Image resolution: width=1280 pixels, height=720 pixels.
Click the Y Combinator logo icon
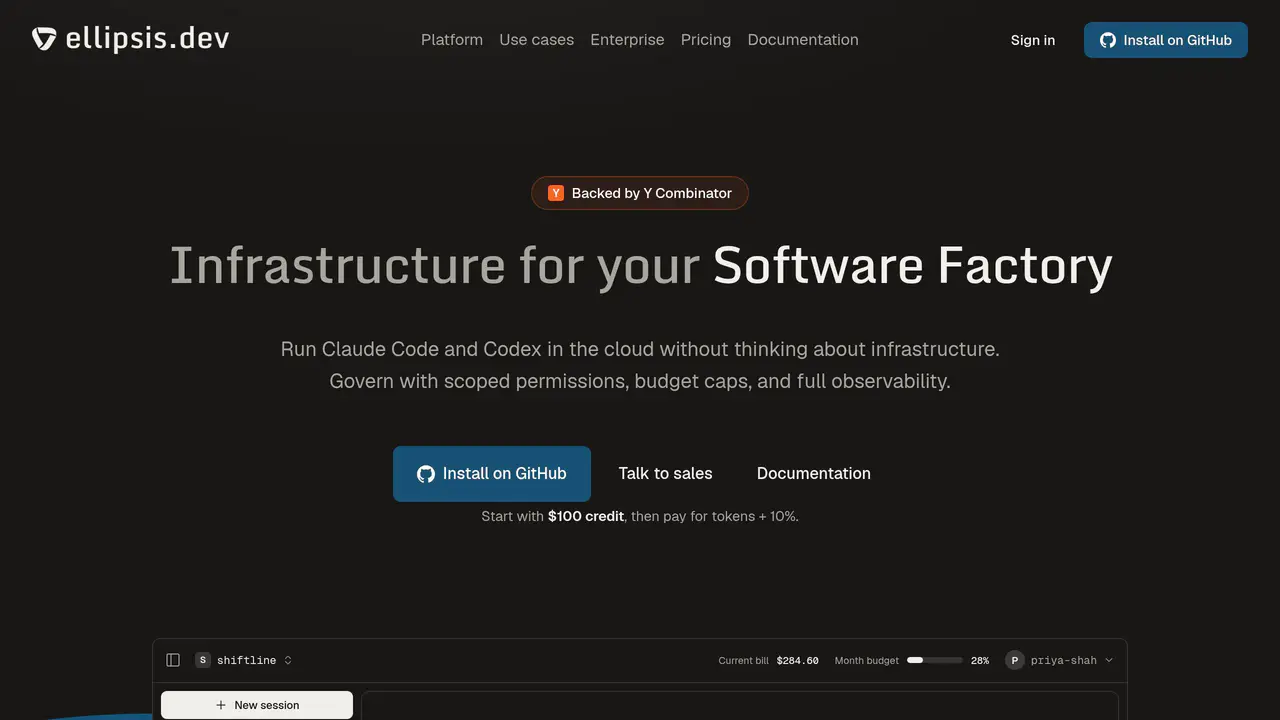pos(556,193)
